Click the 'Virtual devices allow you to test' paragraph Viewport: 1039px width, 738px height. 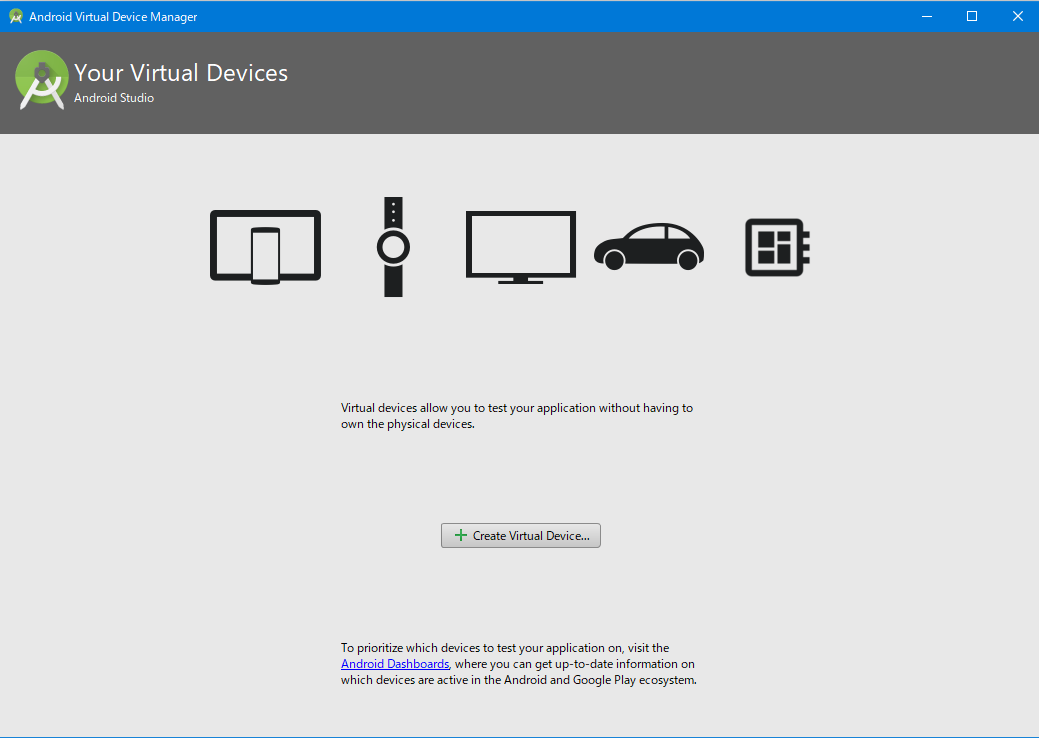(x=517, y=416)
